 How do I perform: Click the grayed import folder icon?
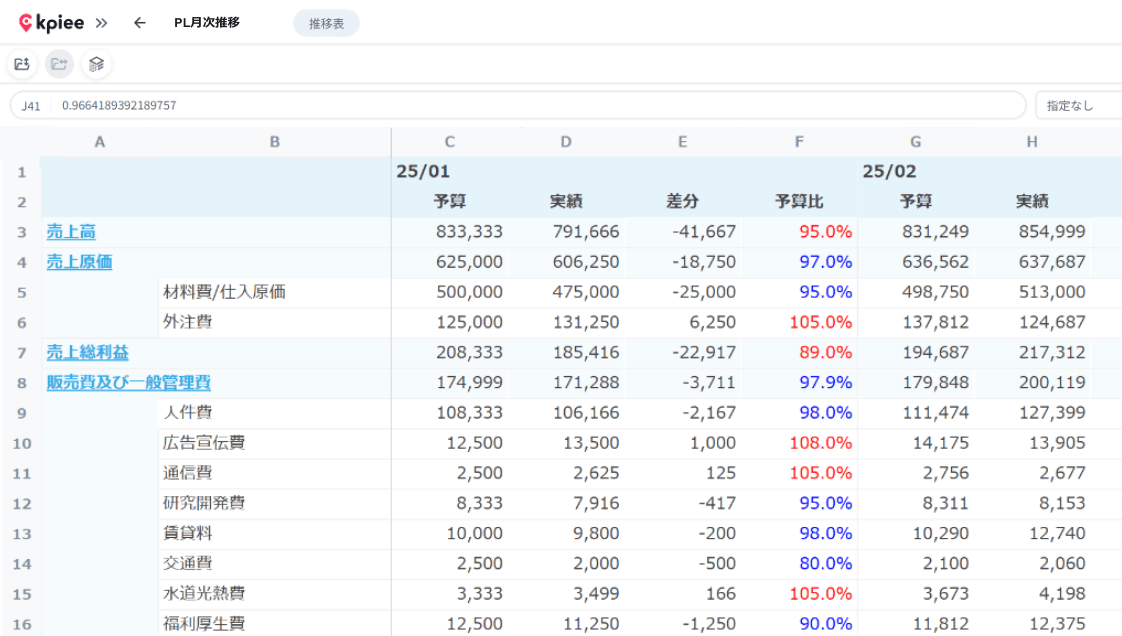tap(59, 64)
